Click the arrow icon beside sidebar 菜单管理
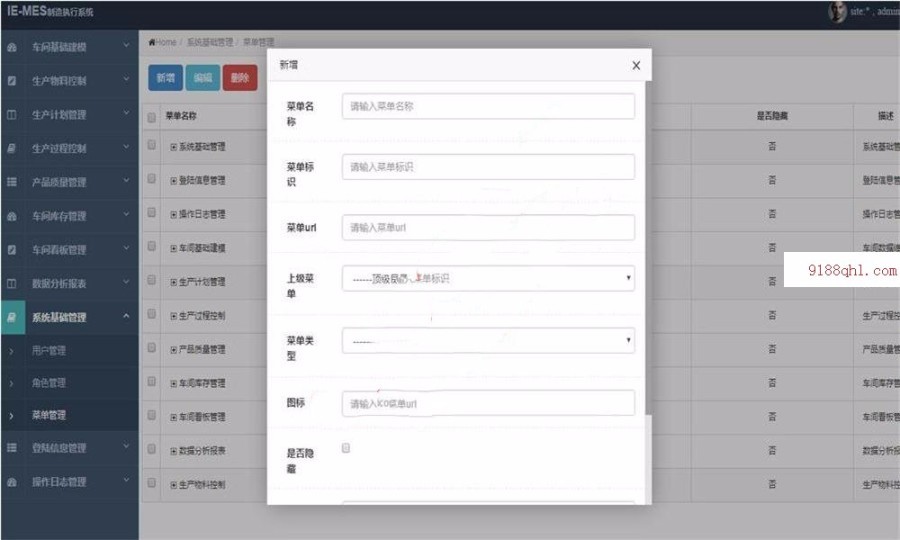This screenshot has width=900, height=540. point(11,415)
